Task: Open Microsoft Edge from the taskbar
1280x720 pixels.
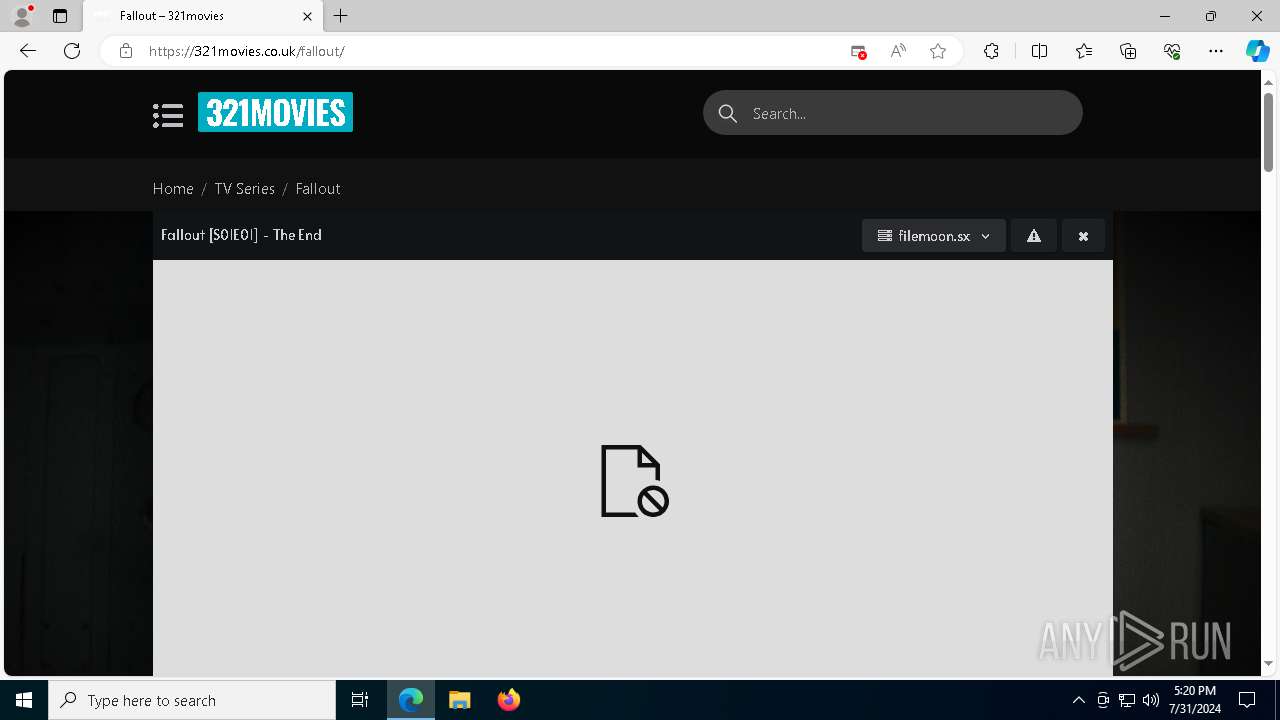Action: [411, 700]
